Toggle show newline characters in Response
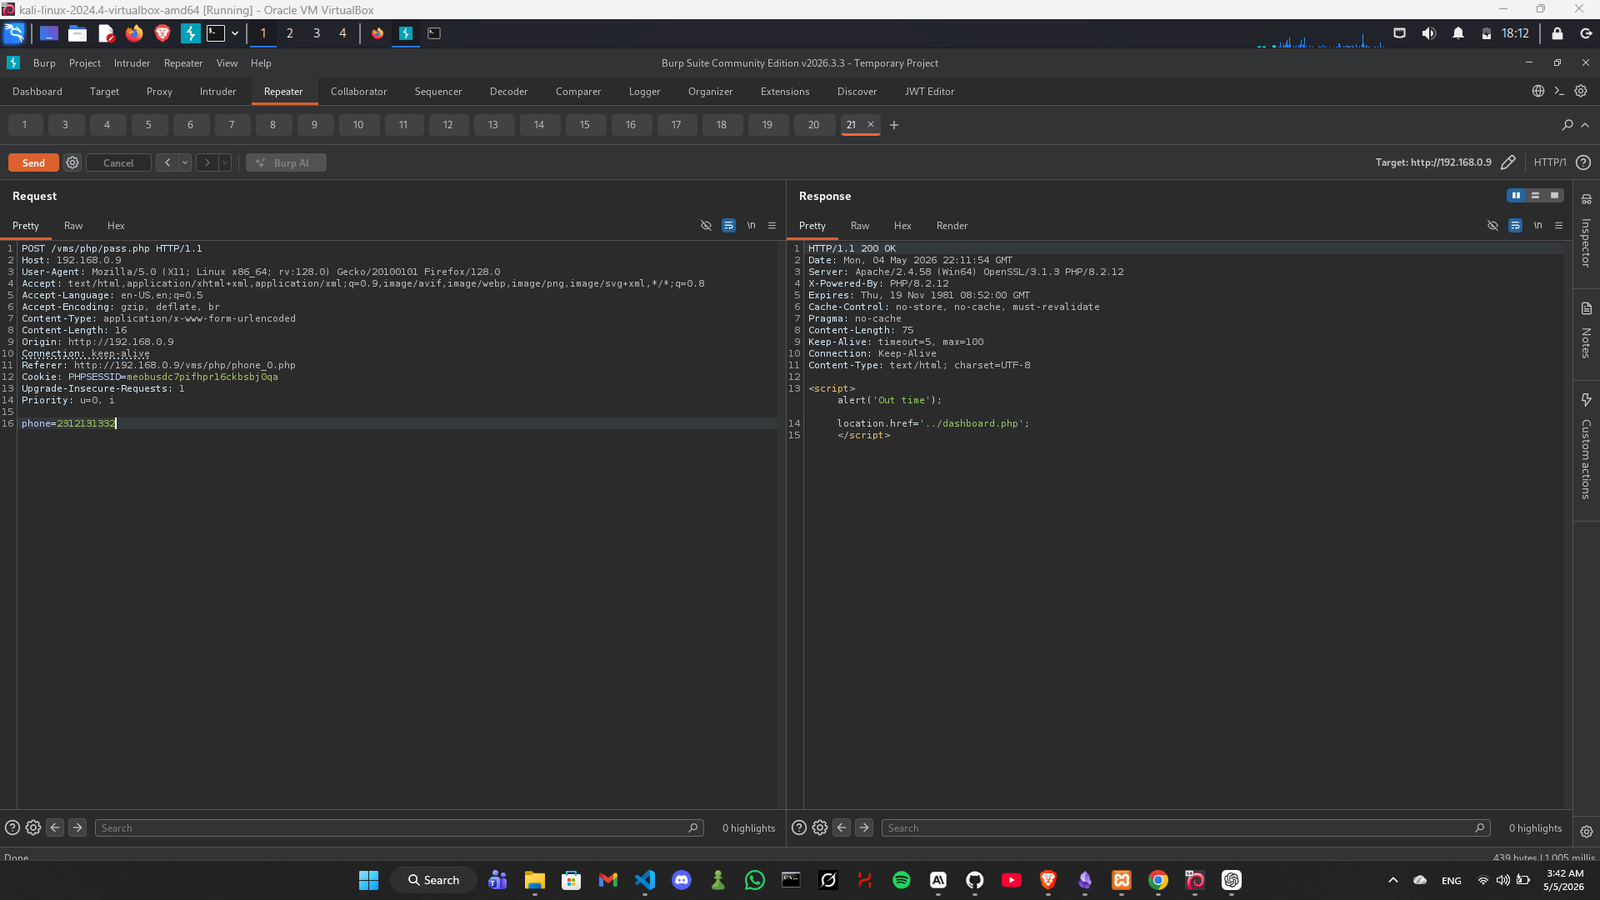The height and width of the screenshot is (900, 1600). [1538, 226]
